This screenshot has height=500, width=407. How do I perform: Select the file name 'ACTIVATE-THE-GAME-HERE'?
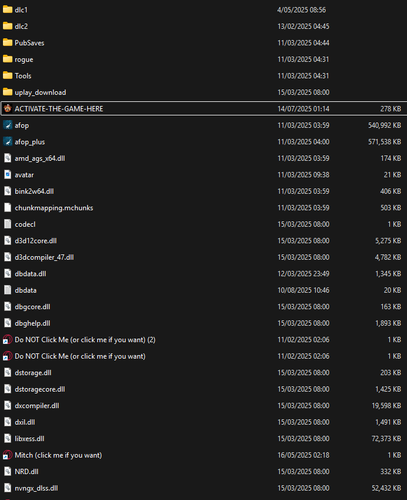click(59, 109)
